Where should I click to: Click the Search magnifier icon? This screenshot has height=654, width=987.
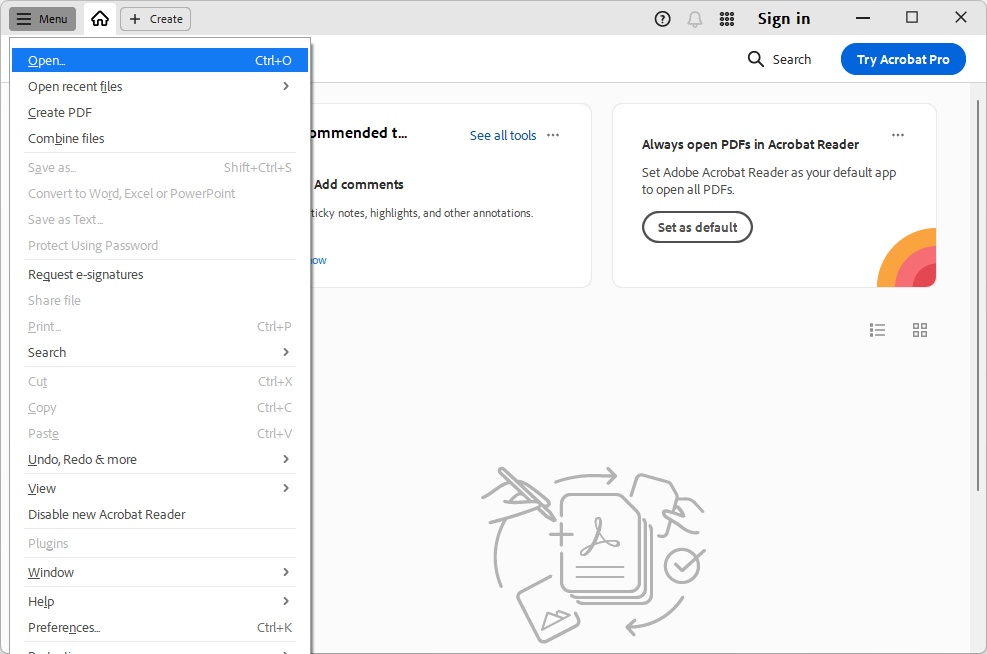click(755, 59)
